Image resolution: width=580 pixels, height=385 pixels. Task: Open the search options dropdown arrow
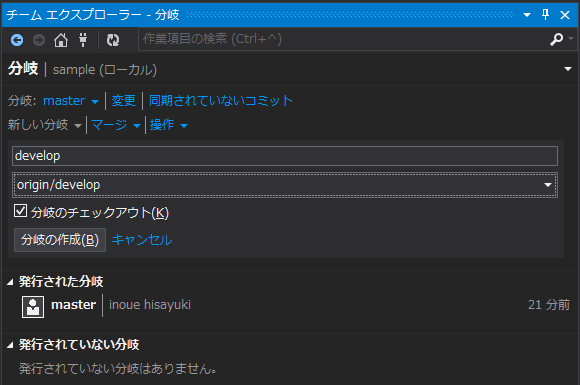coord(571,38)
